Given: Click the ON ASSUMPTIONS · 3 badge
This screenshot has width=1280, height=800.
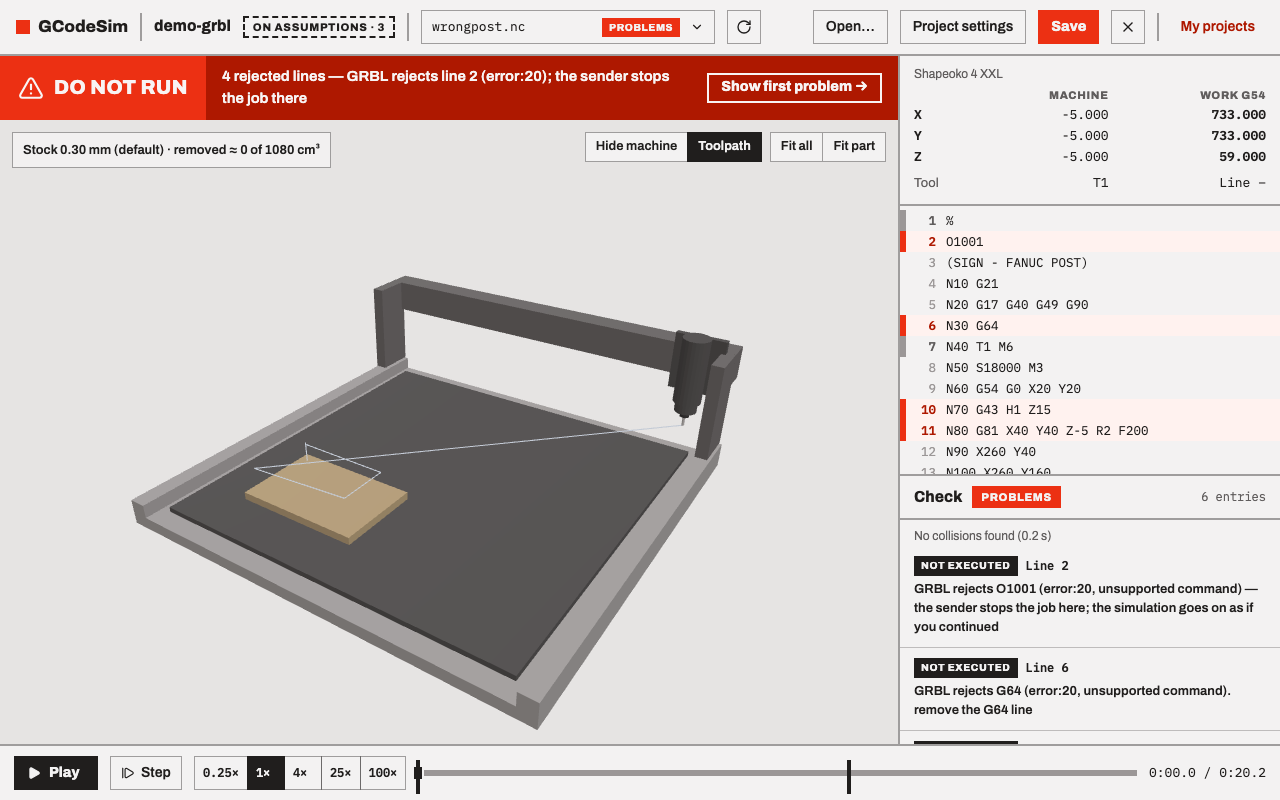Looking at the screenshot, I should point(319,27).
